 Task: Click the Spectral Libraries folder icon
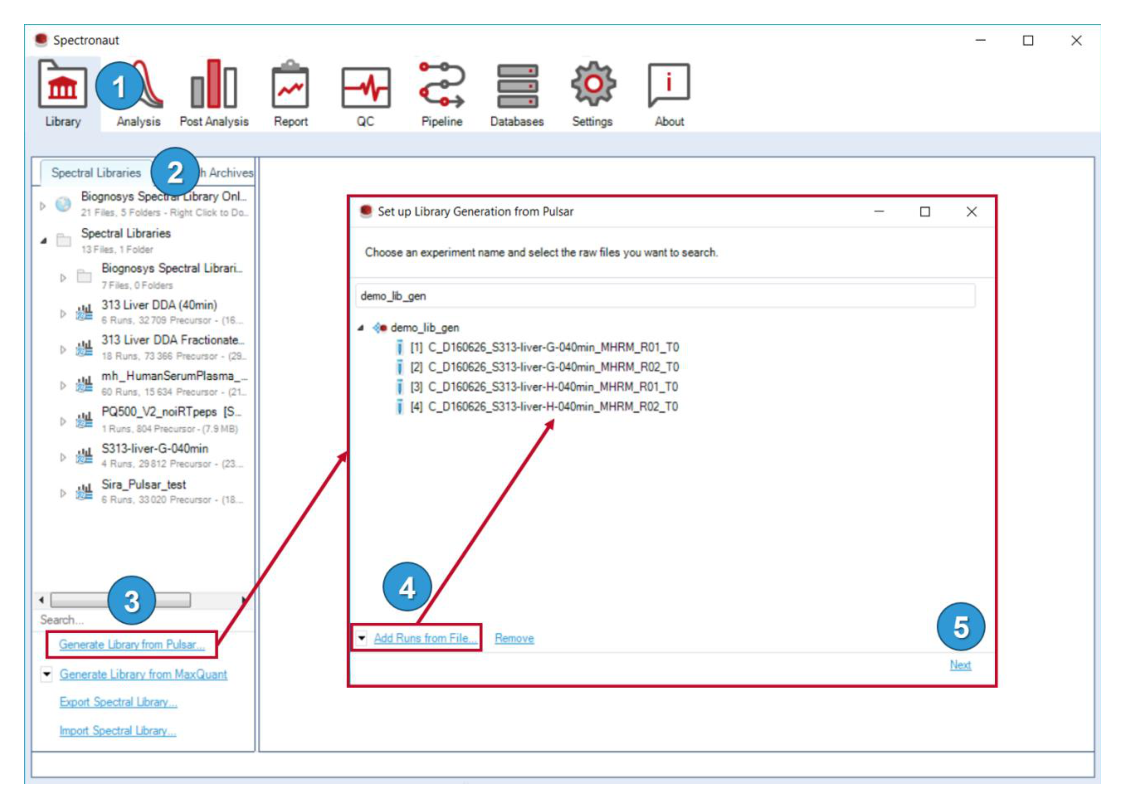click(64, 241)
